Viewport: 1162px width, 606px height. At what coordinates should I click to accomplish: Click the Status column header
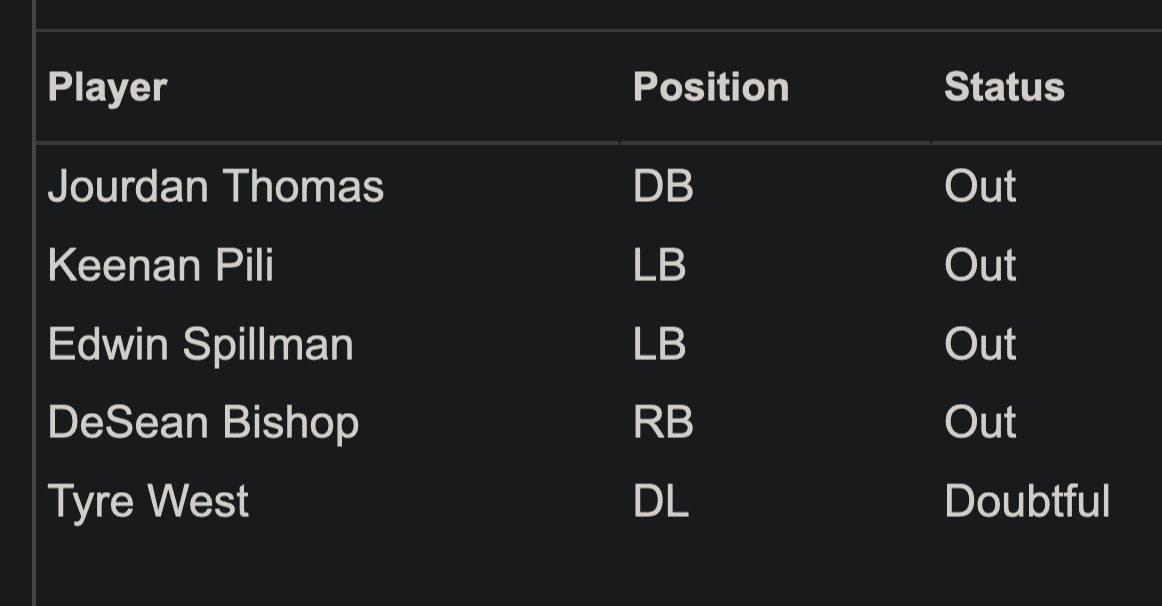click(x=1004, y=87)
